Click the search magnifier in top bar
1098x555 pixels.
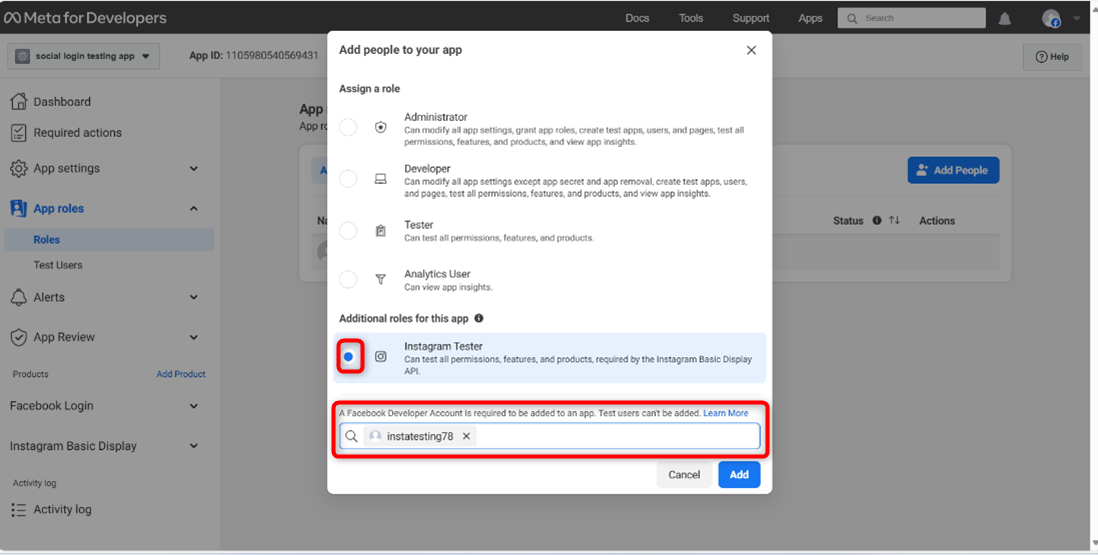pos(852,19)
